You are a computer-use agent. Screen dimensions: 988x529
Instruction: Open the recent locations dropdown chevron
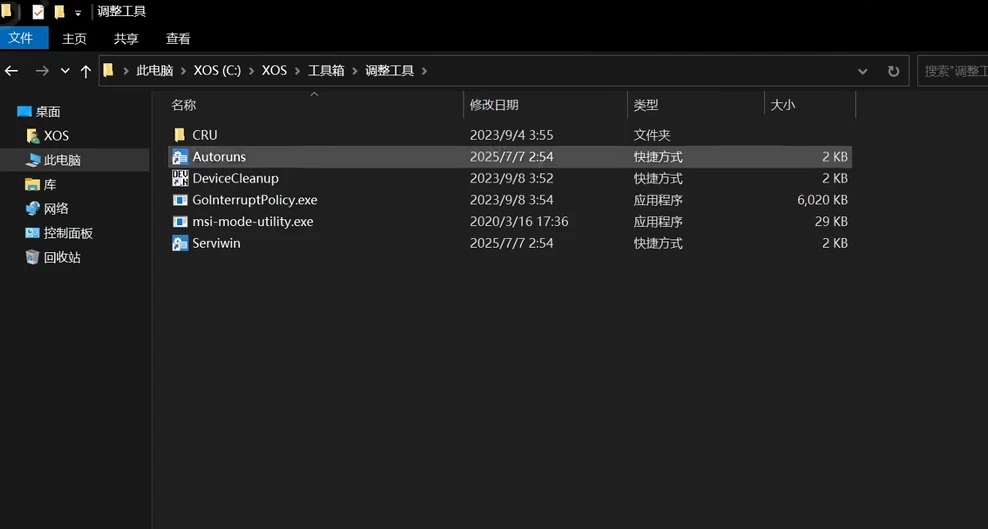coord(65,71)
